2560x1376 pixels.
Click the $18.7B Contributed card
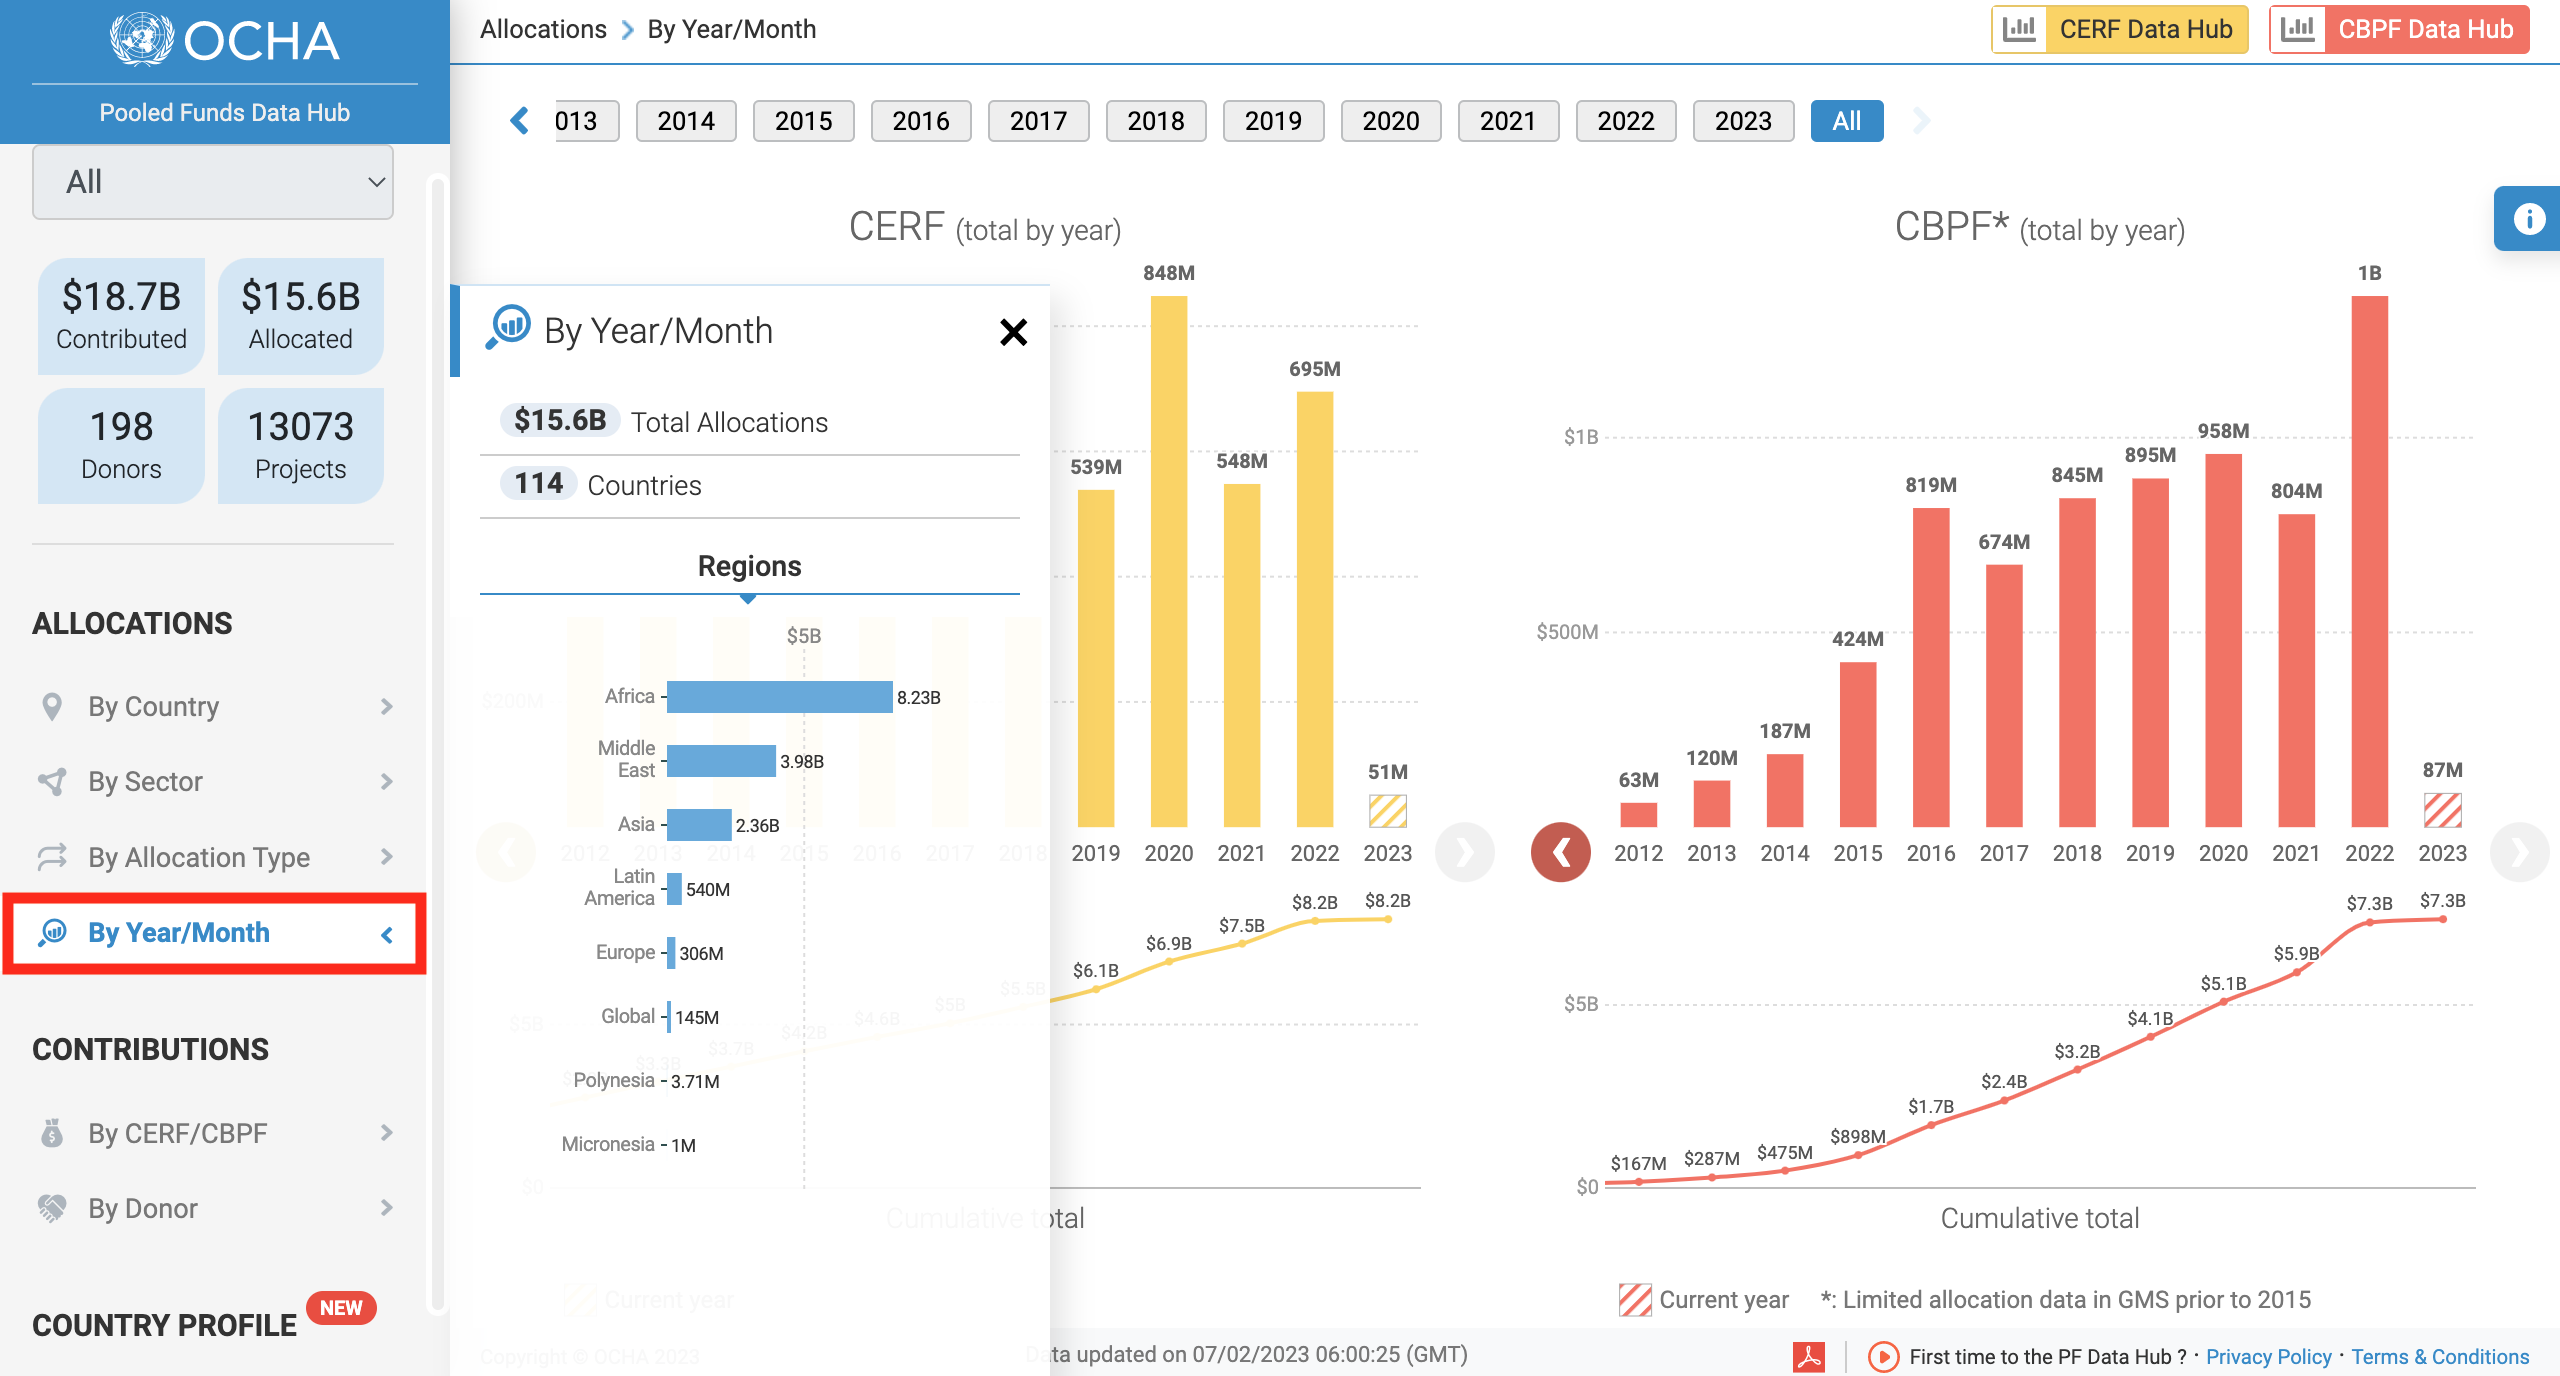121,316
